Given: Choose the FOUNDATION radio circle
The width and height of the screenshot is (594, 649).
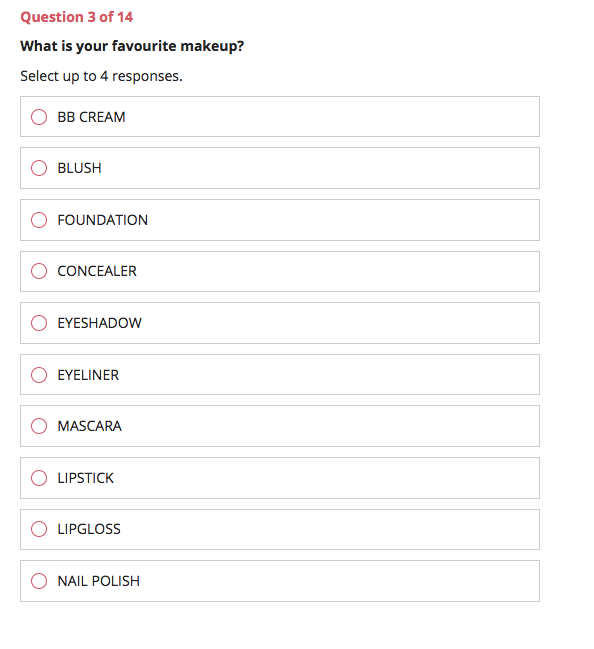Looking at the screenshot, I should 39,220.
